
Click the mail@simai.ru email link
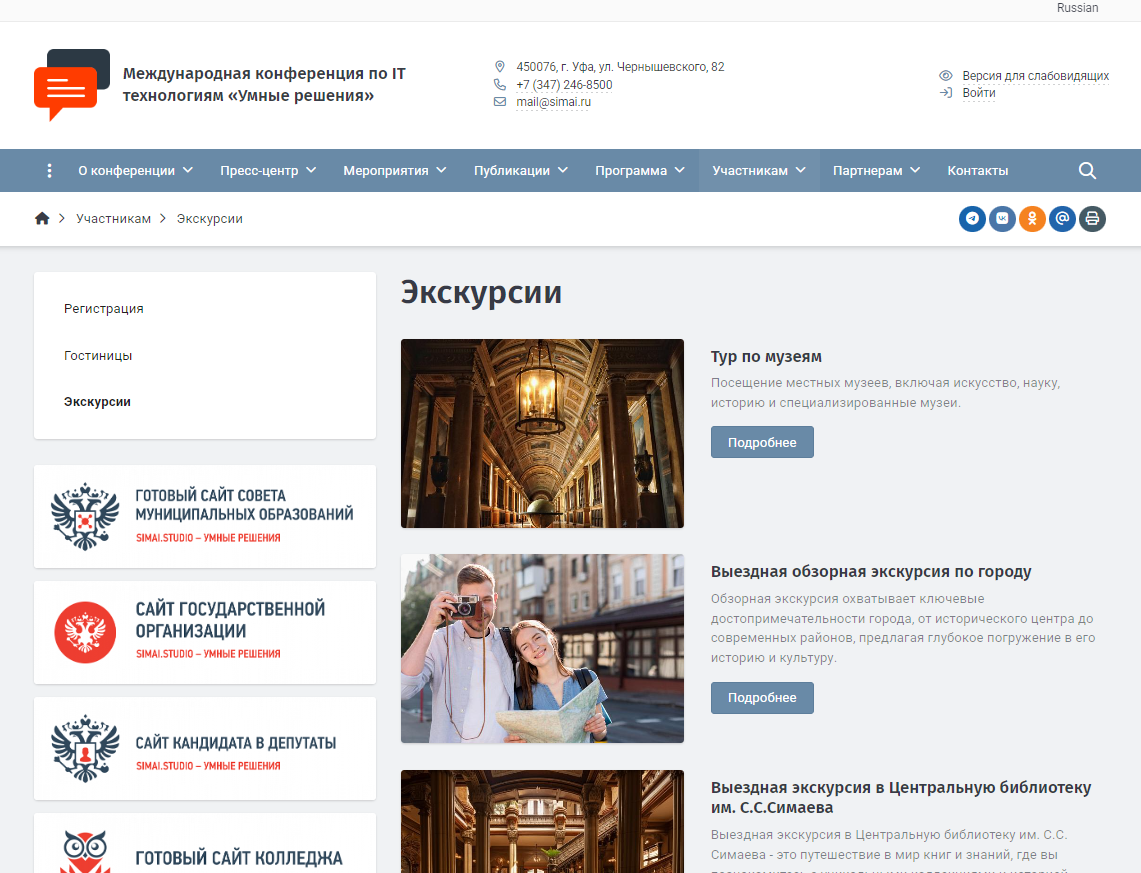click(553, 102)
